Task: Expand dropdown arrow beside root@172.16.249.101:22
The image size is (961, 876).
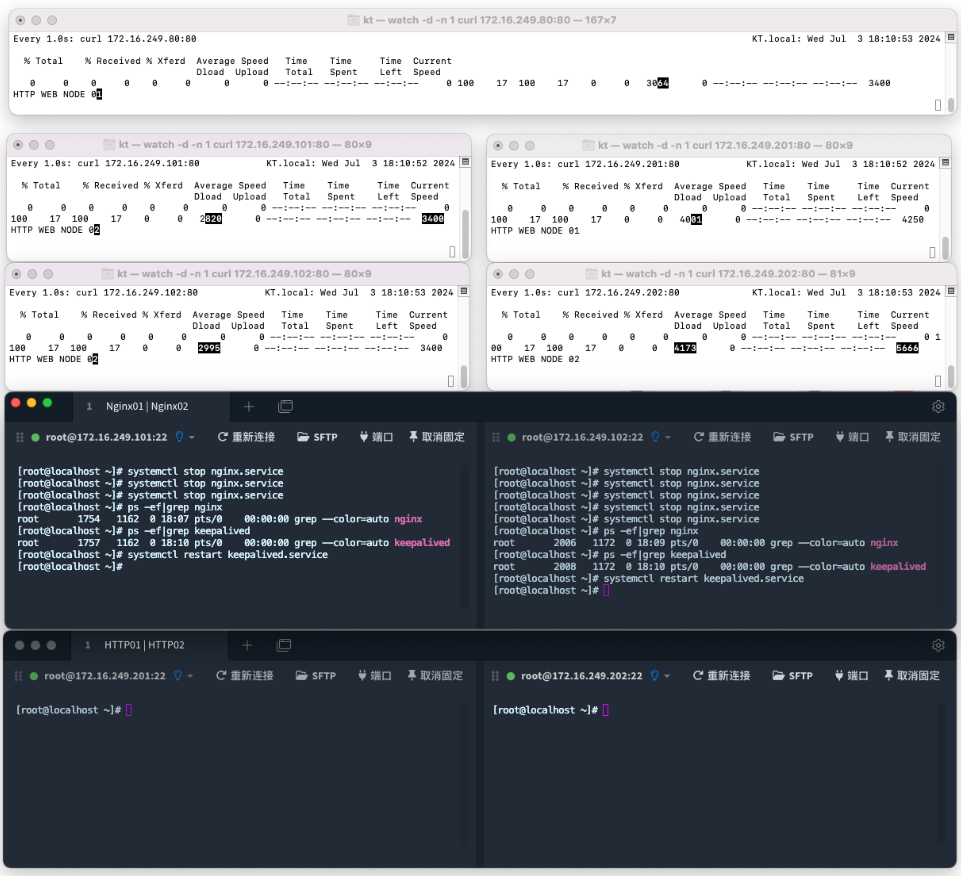Action: [192, 438]
